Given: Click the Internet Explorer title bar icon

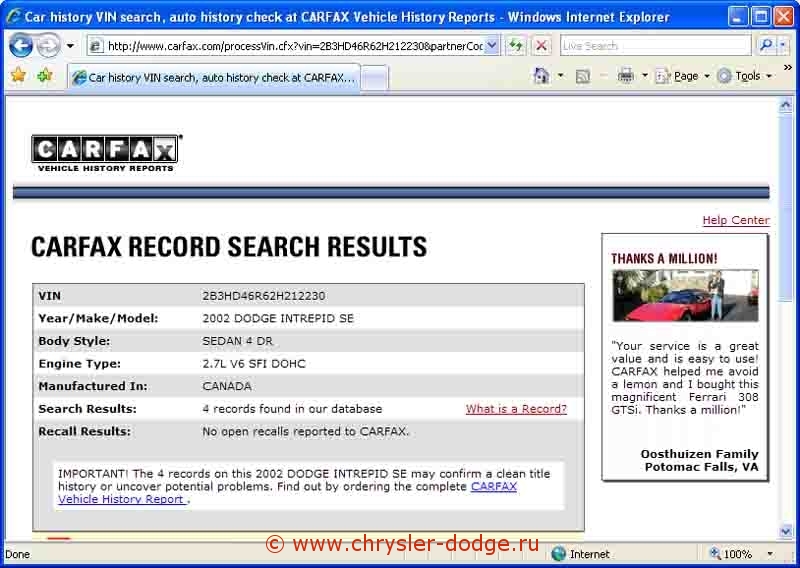Looking at the screenshot, I should coord(13,16).
